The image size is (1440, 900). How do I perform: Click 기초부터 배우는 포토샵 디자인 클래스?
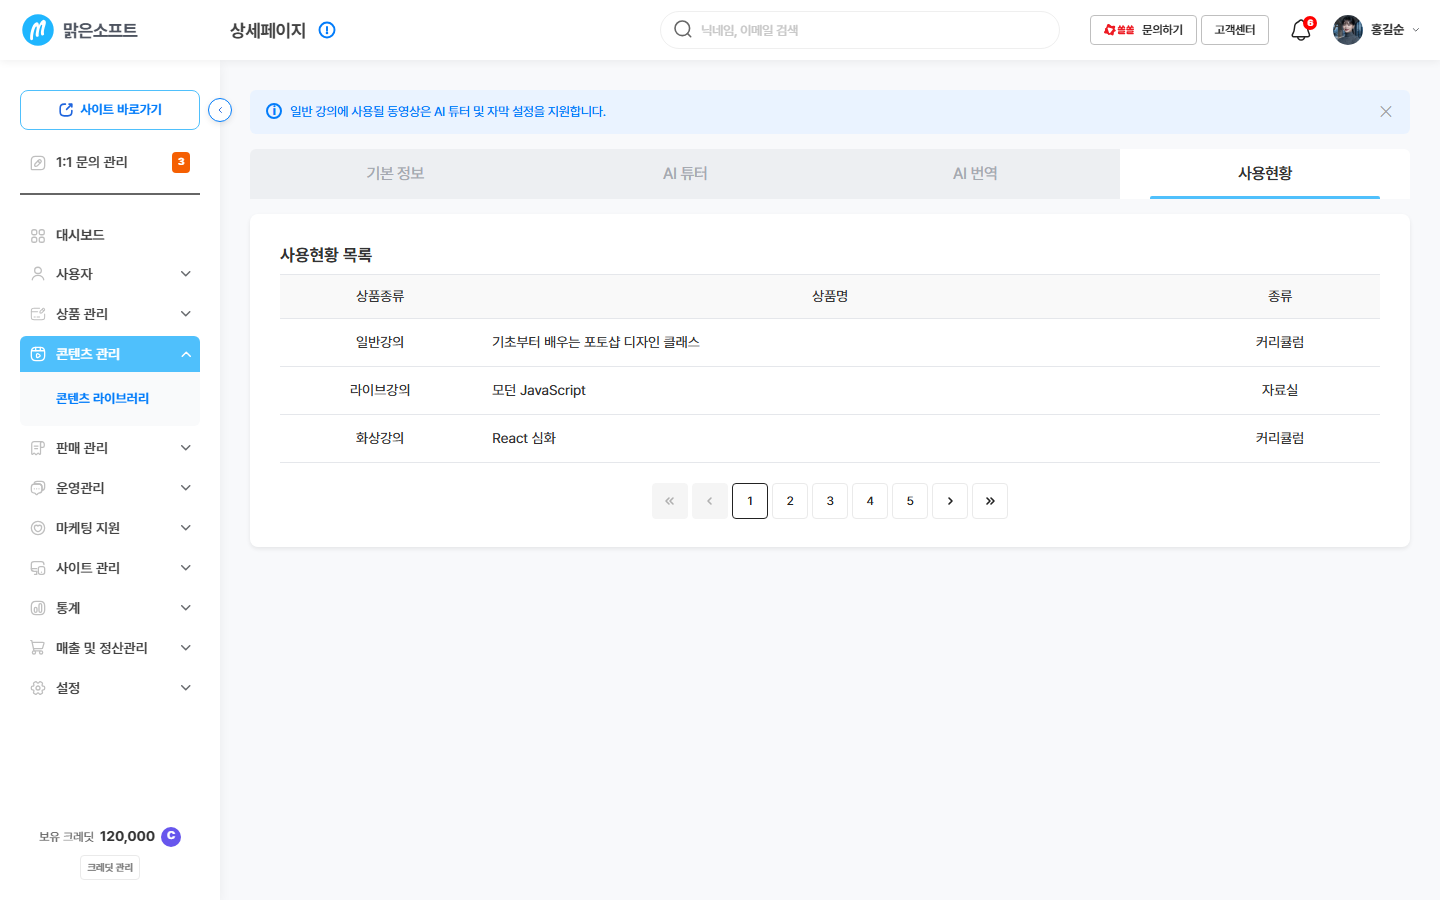pyautogui.click(x=596, y=342)
